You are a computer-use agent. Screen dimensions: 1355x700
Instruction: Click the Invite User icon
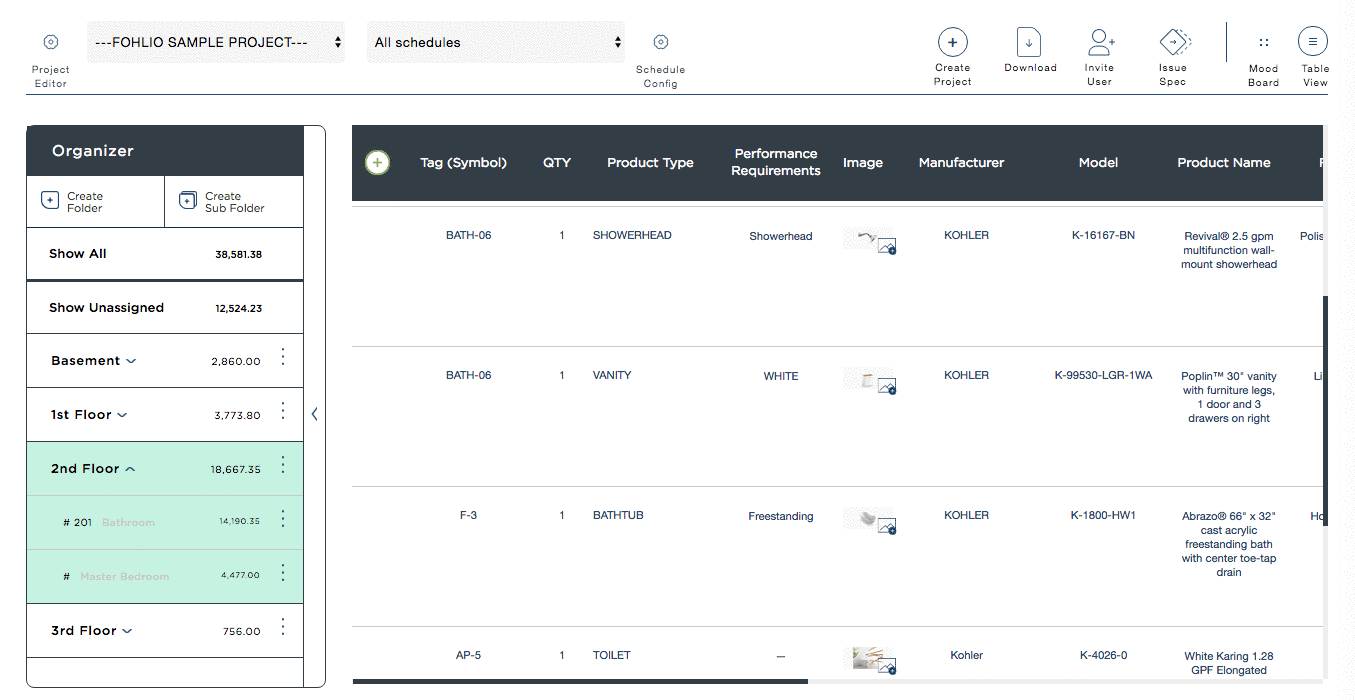tap(1101, 42)
